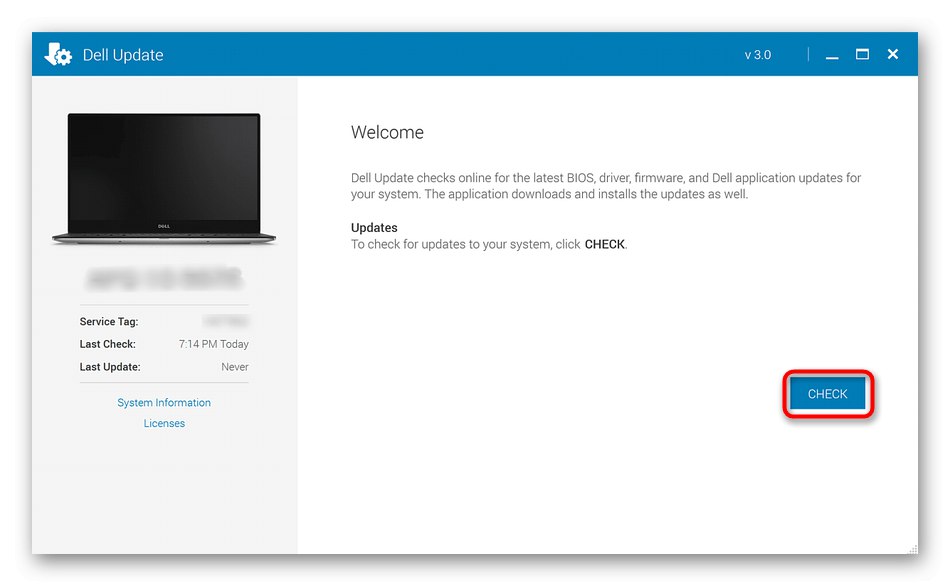The height and width of the screenshot is (586, 950).
Task: Click the CHECK button to check for updates
Action: click(x=827, y=393)
